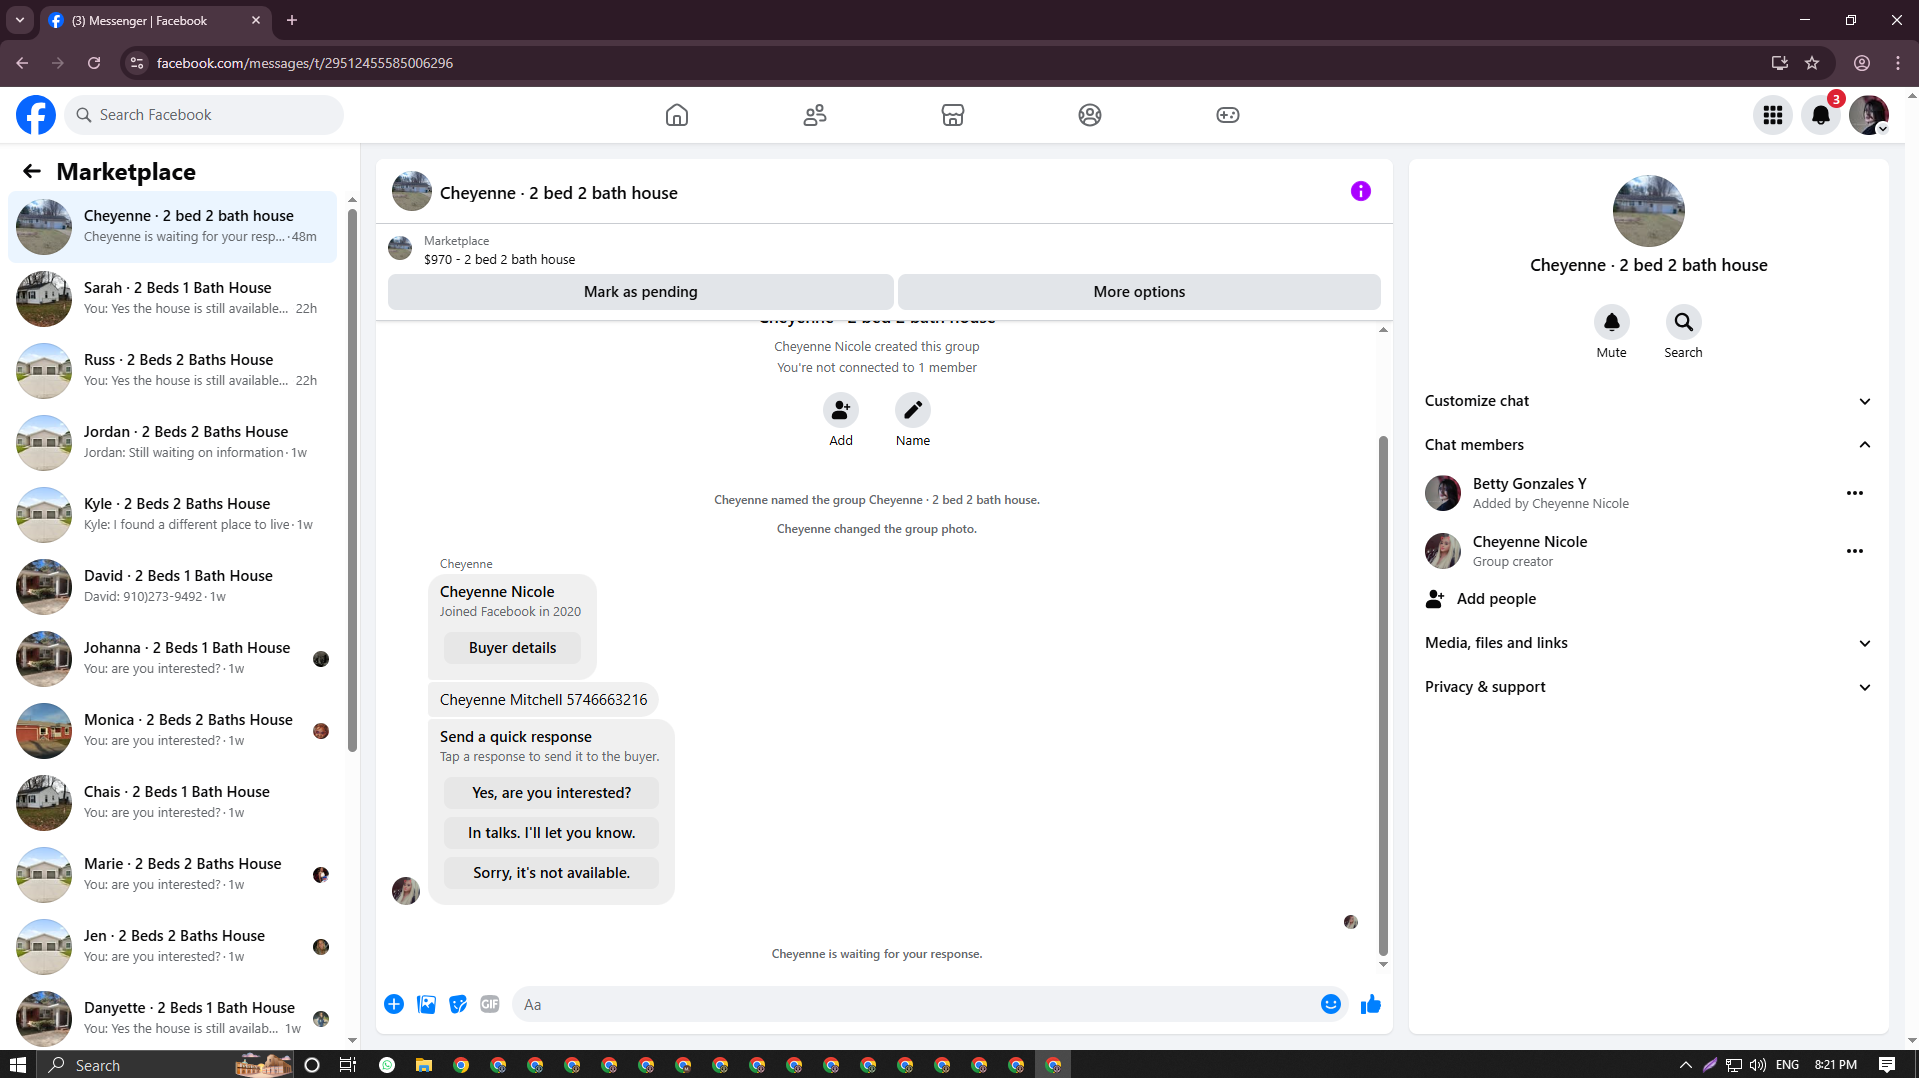1919x1078 pixels.
Task: Open Monica 2 Beds 2 Baths House conversation
Action: 173,731
